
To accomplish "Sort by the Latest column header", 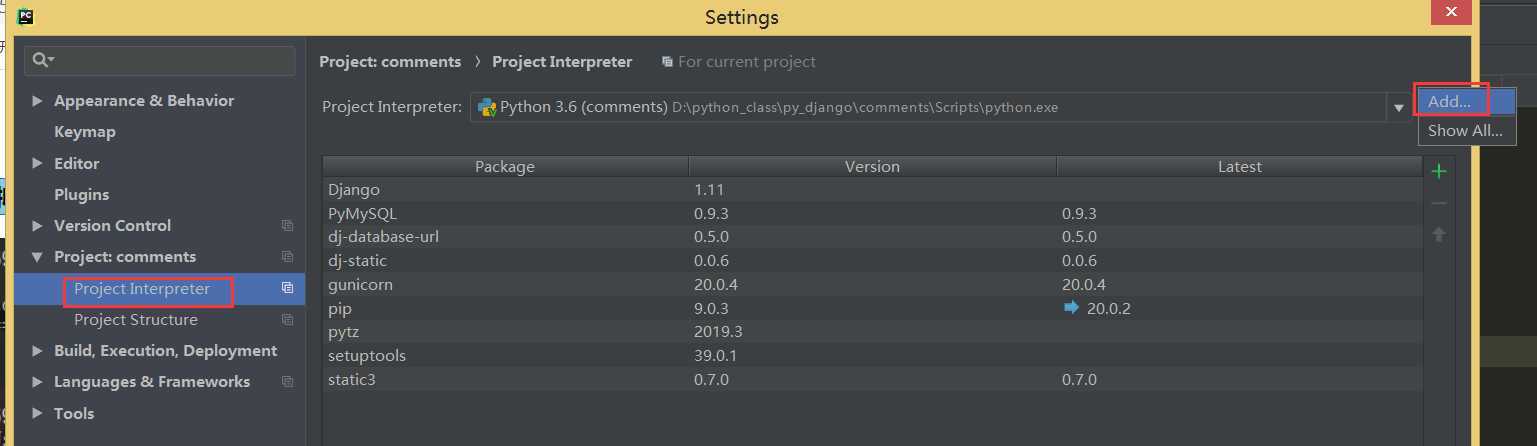I will coord(1240,167).
